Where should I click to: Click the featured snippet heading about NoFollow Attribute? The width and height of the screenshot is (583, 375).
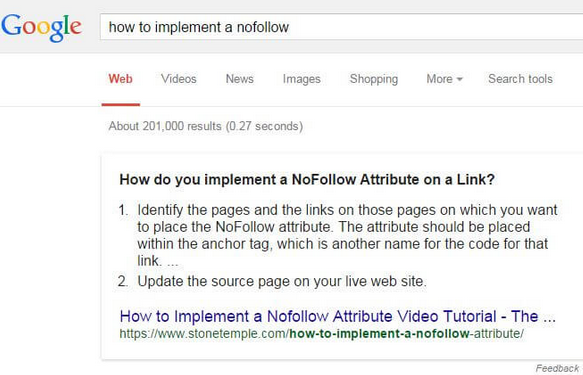point(307,180)
